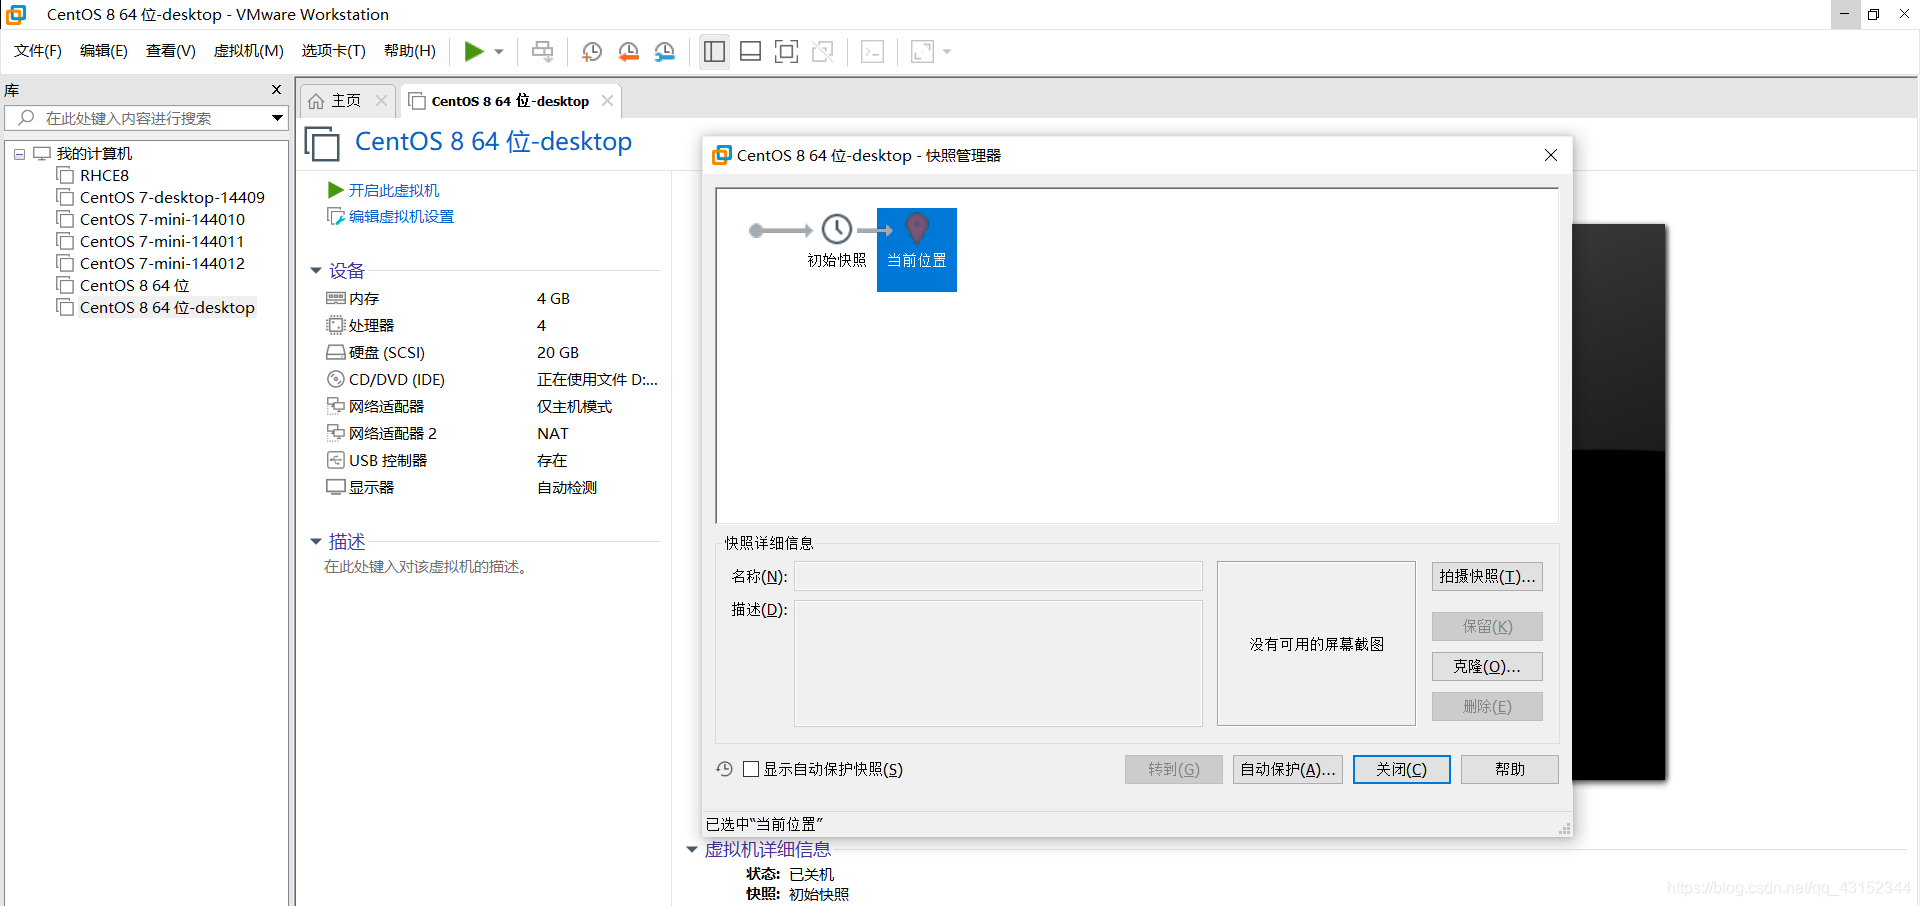This screenshot has height=906, width=1920.
Task: Close the 主页 tab
Action: click(x=381, y=101)
